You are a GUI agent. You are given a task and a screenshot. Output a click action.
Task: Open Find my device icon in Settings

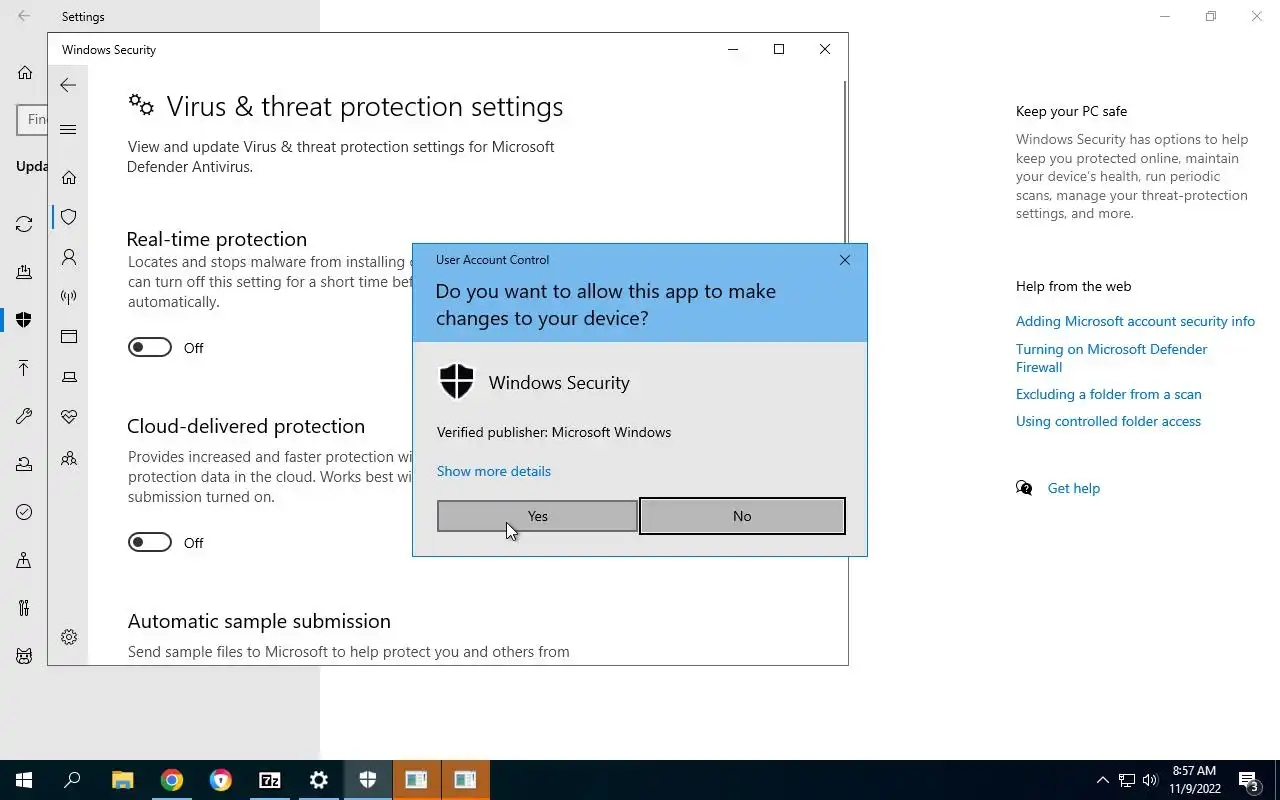(x=24, y=560)
